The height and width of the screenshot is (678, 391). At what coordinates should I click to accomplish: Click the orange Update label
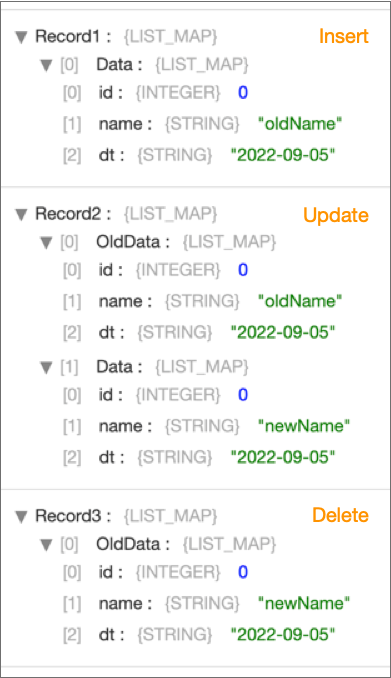(336, 215)
